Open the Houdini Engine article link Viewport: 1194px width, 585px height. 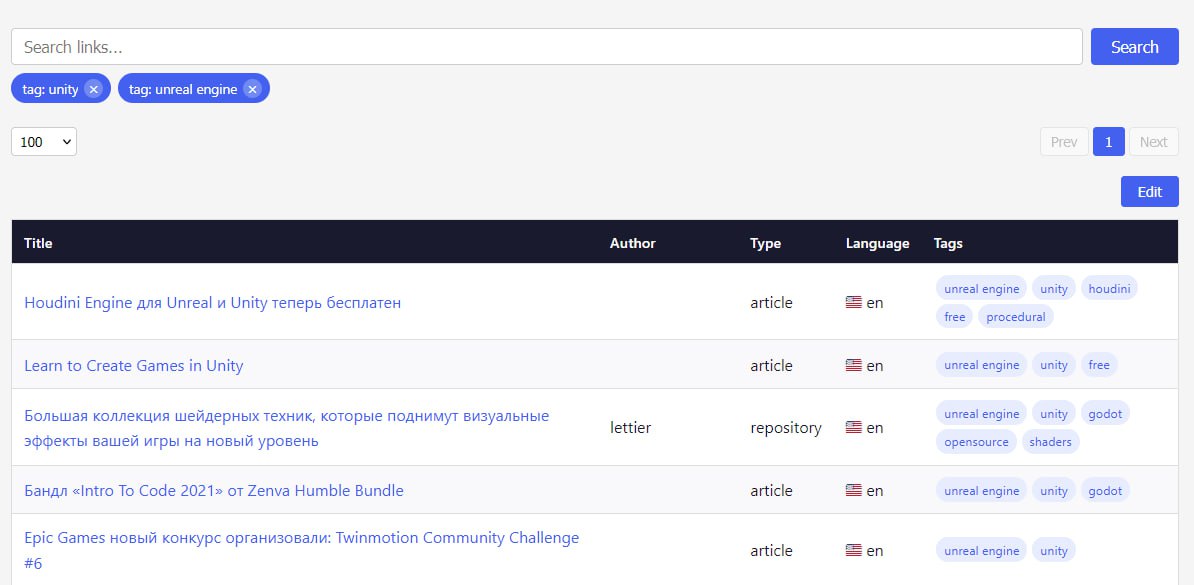click(x=212, y=302)
